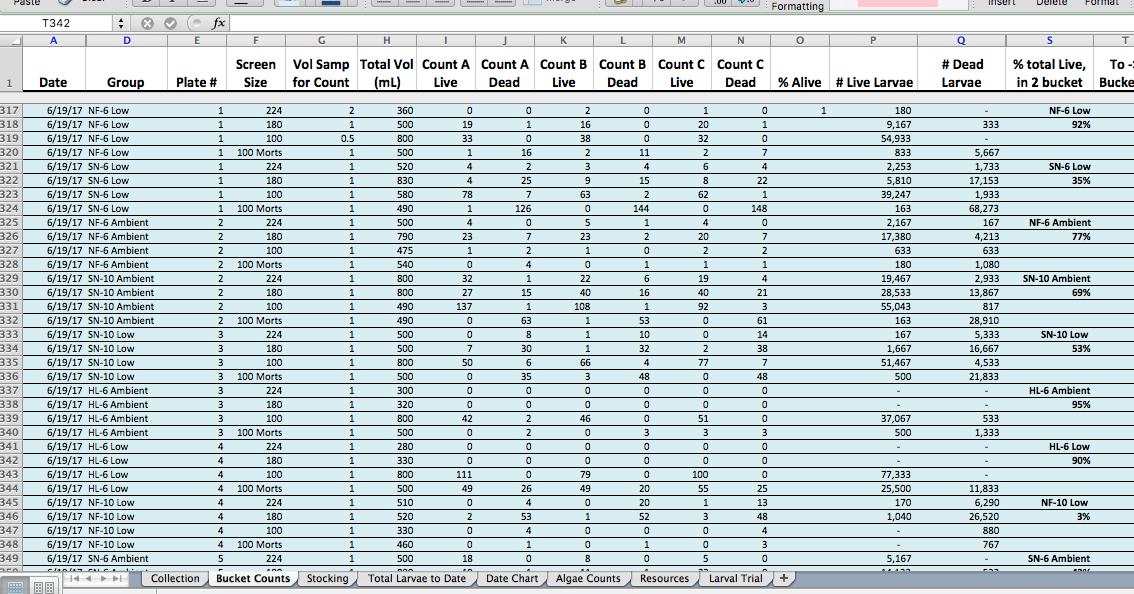Click the 0.5 Vol Samp cell in row 319
Viewport: 1134px width, 594px height.
click(x=321, y=139)
